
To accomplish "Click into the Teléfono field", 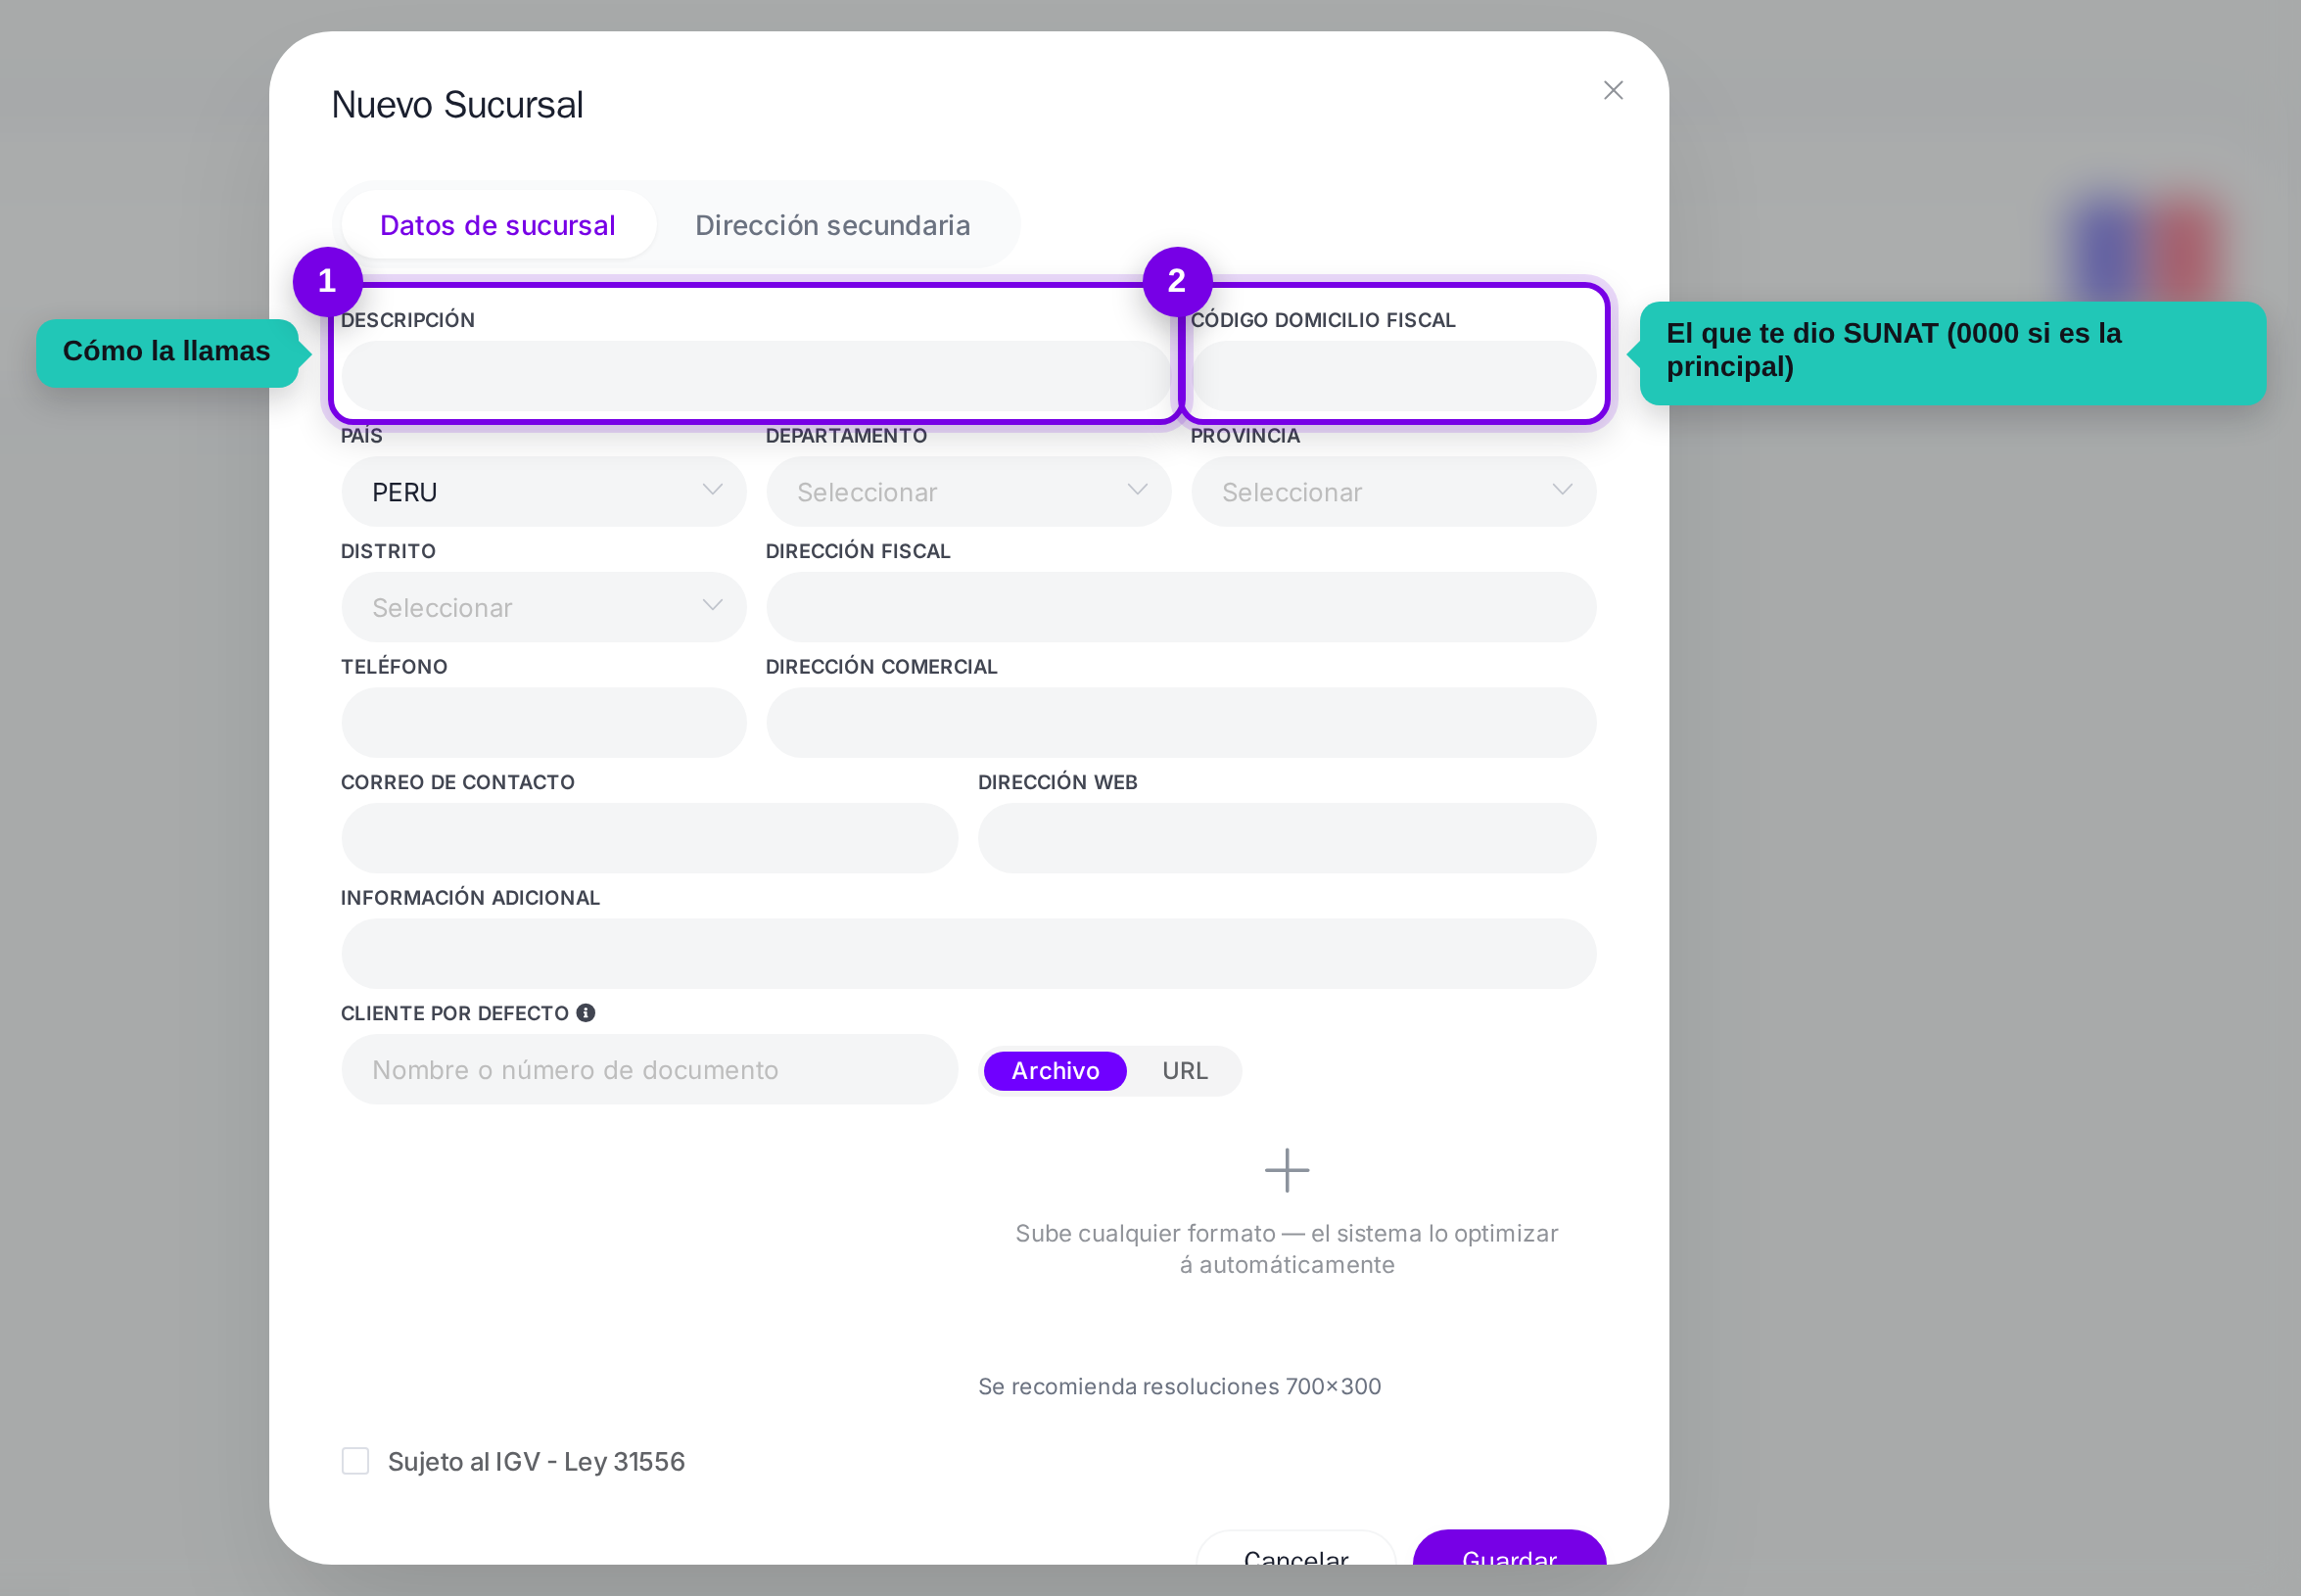I will click(x=543, y=722).
